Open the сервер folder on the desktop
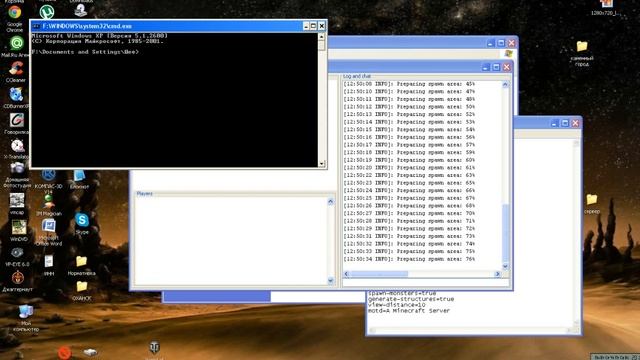Viewport: 640px width, 360px height. [592, 199]
